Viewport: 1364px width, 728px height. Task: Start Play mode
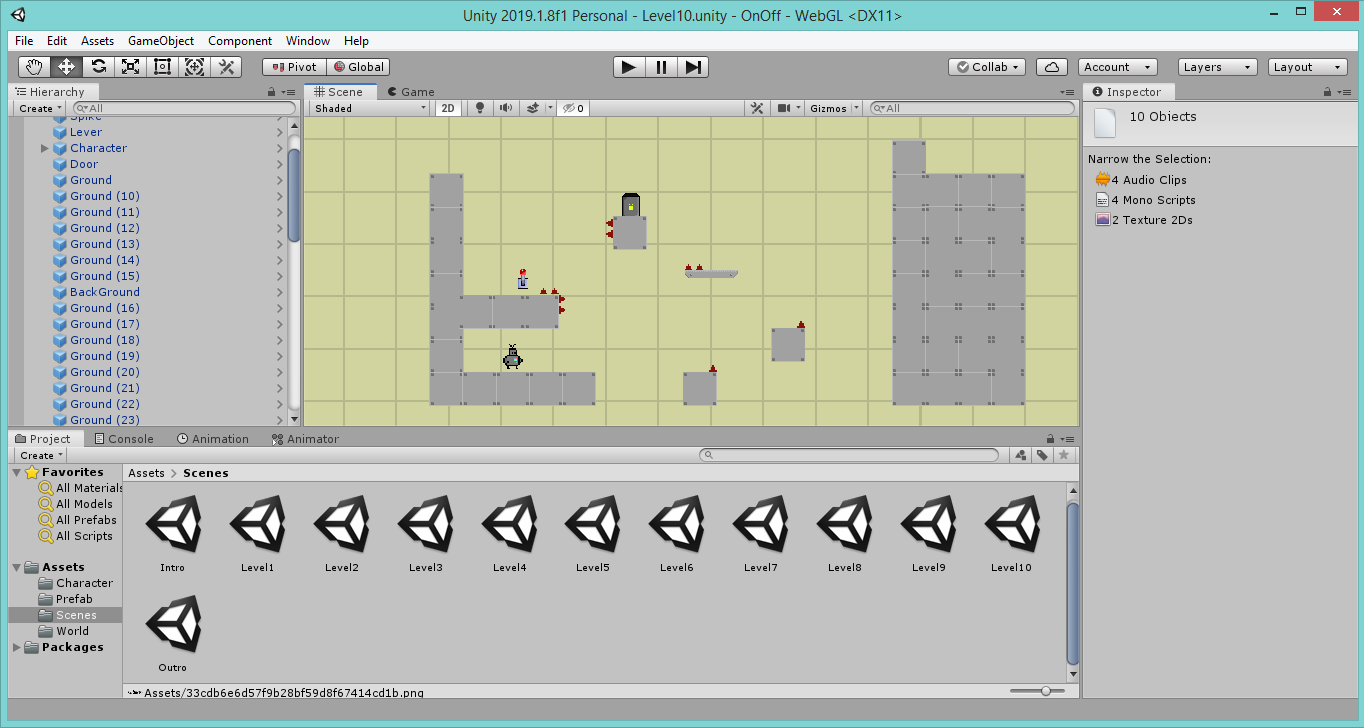(629, 67)
